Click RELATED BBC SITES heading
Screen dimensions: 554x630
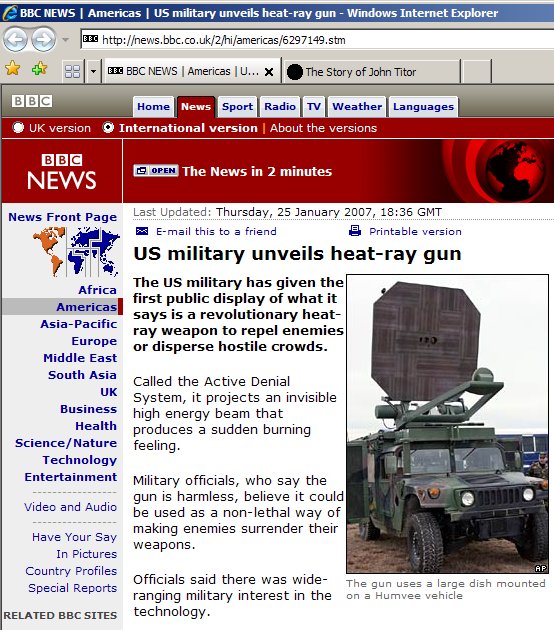(60, 616)
